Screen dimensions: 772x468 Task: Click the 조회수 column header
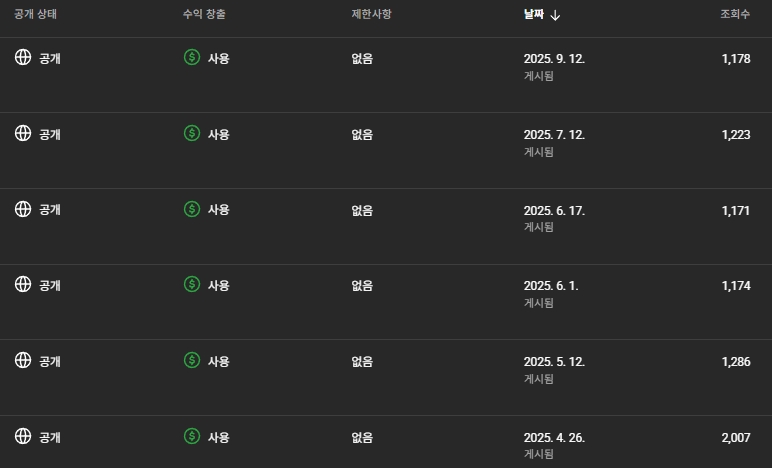(x=735, y=15)
